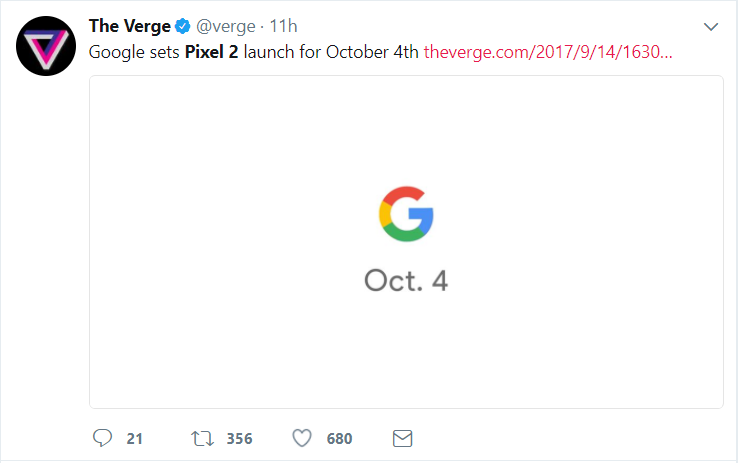Click the blue verified badge
This screenshot has height=463, width=738.
click(x=184, y=26)
